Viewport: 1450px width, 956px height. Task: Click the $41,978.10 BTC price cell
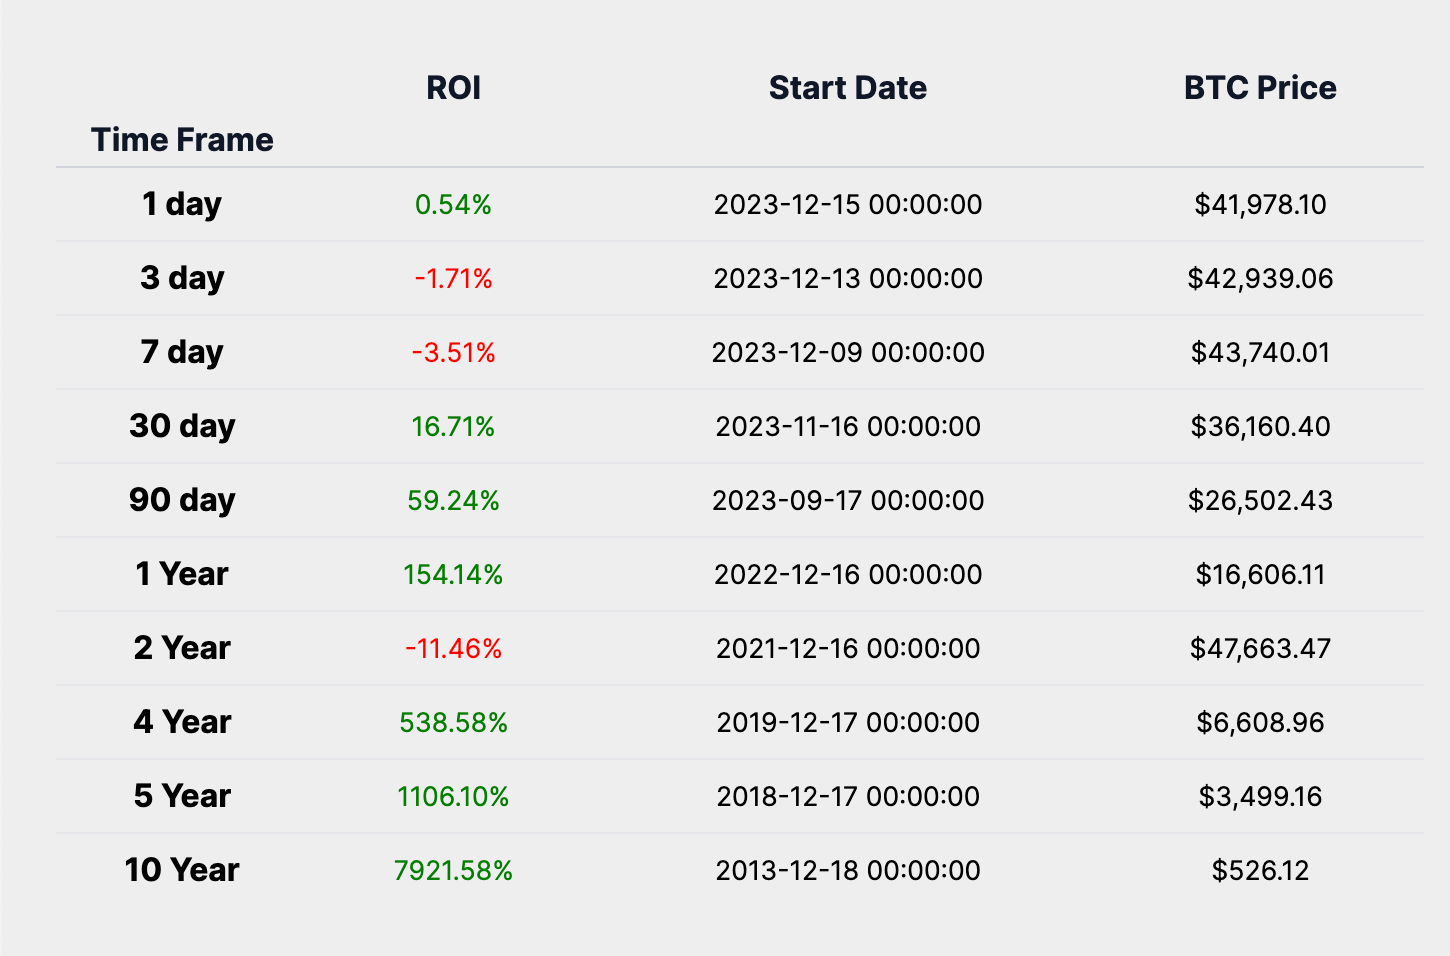pyautogui.click(x=1260, y=205)
